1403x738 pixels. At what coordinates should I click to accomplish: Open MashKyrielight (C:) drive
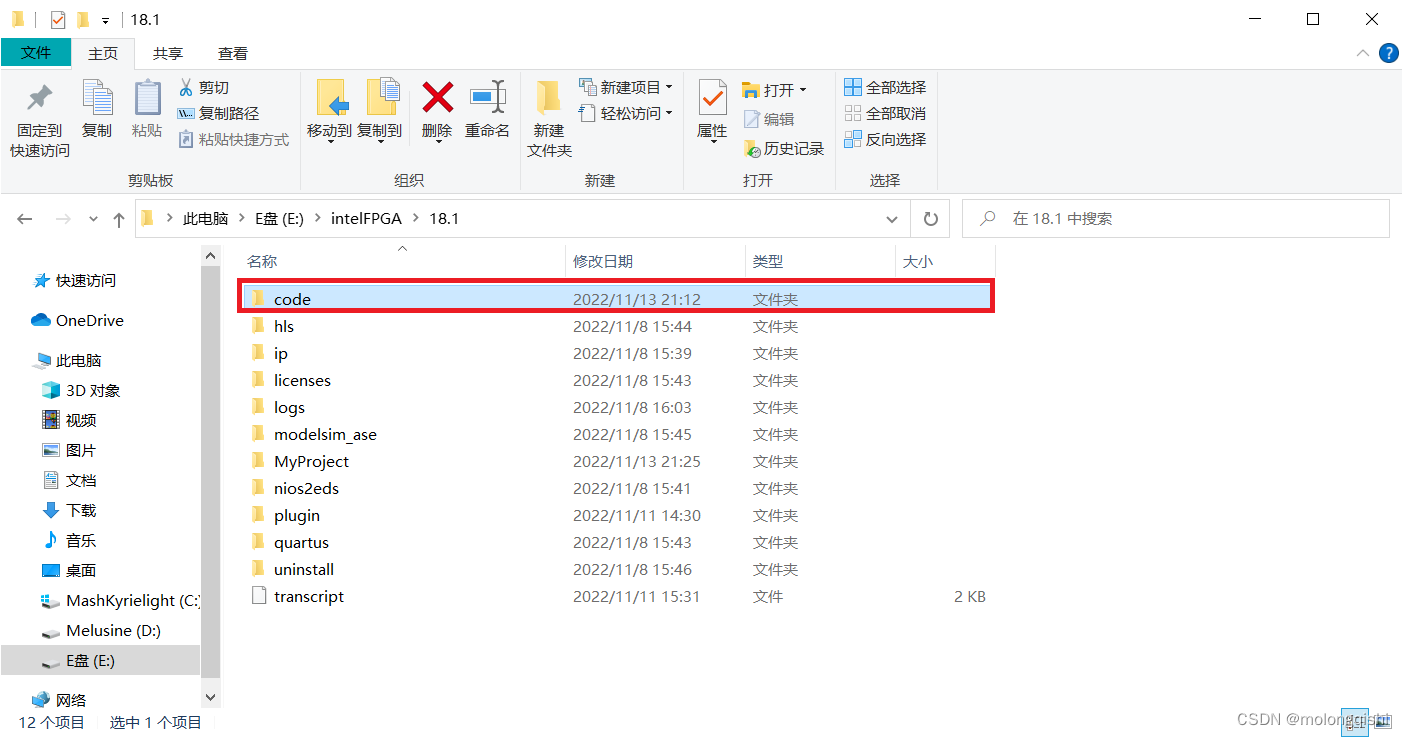121,601
